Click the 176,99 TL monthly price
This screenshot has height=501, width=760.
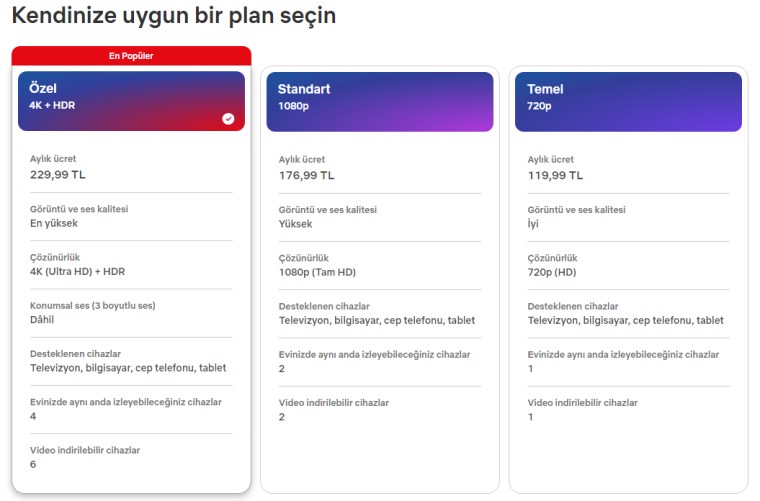tap(306, 175)
